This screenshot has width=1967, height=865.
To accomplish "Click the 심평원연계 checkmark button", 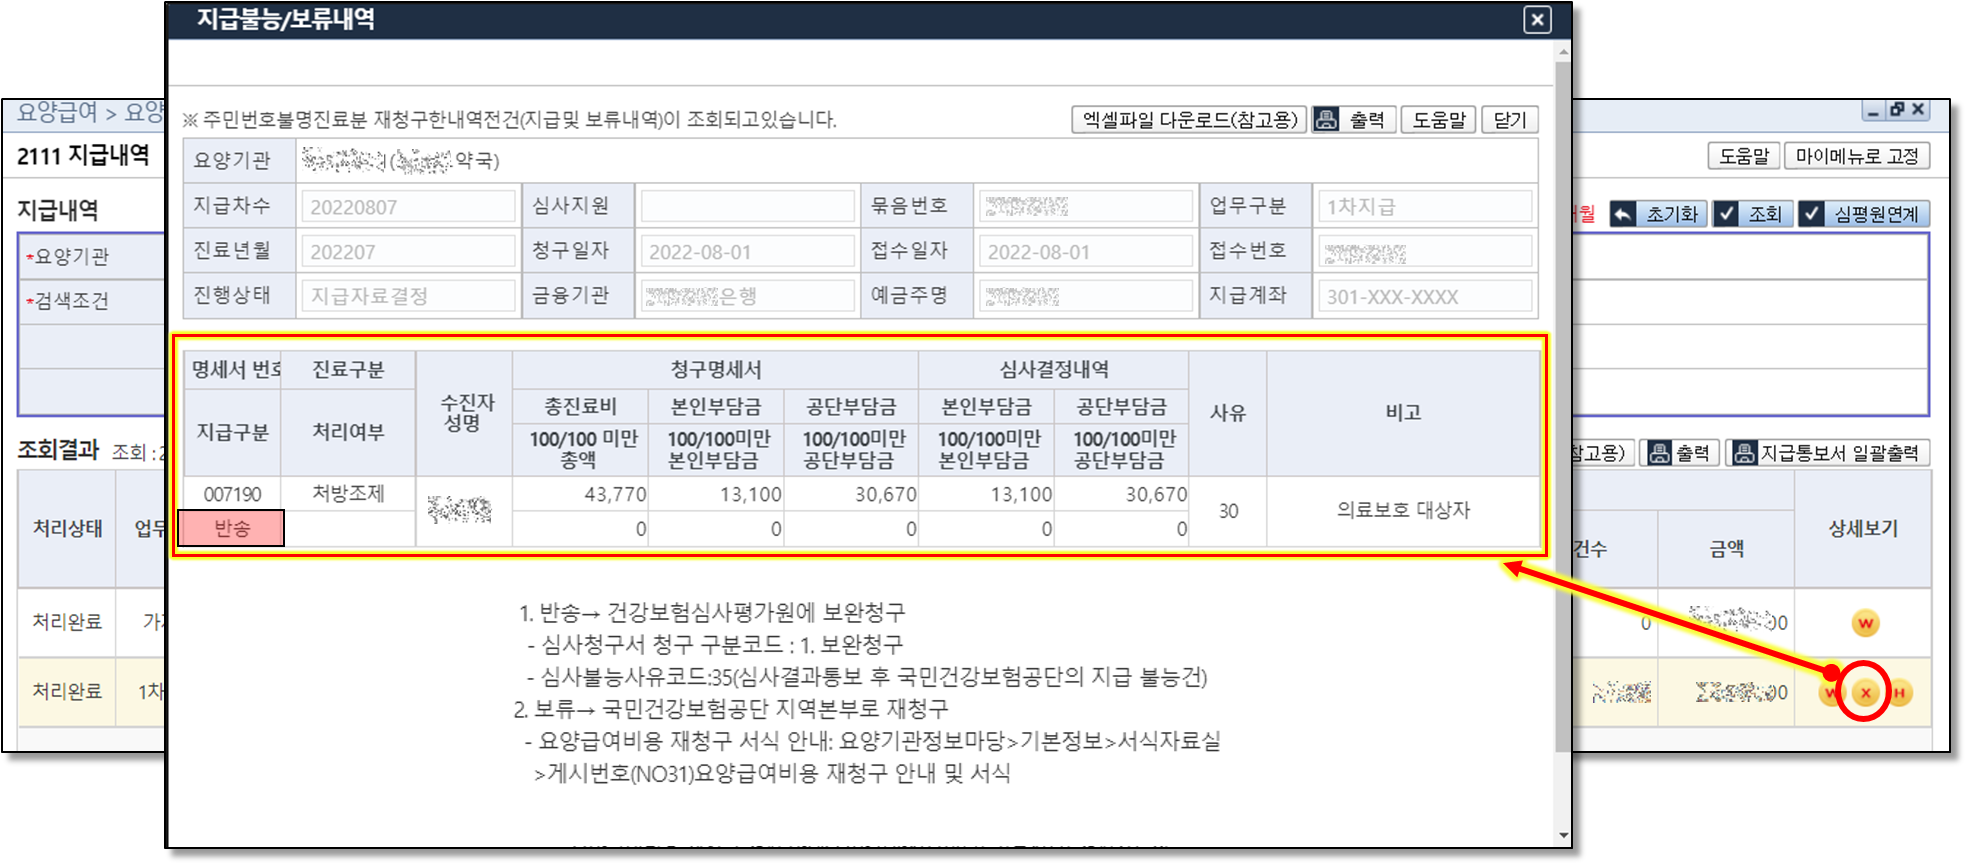I will [x=1863, y=214].
